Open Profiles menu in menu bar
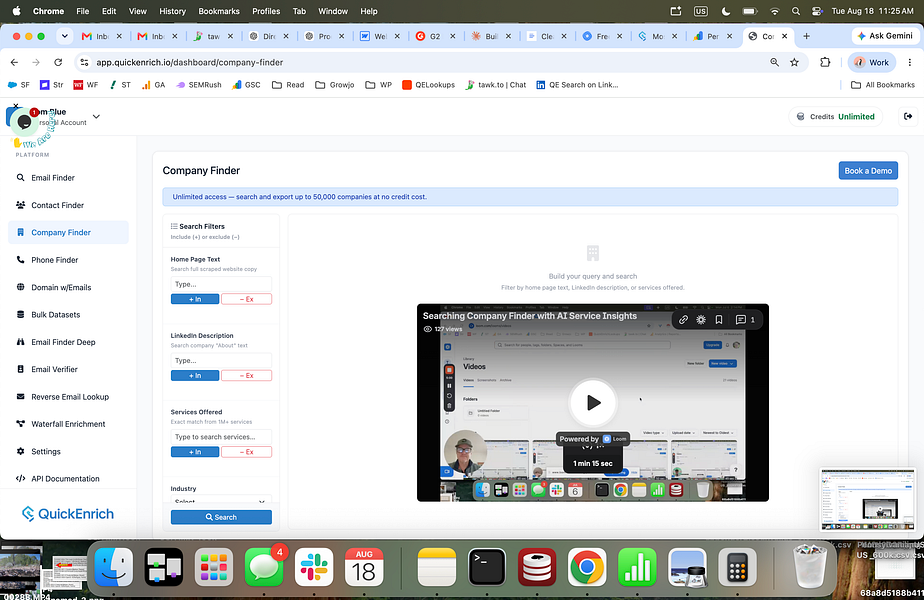 point(266,11)
